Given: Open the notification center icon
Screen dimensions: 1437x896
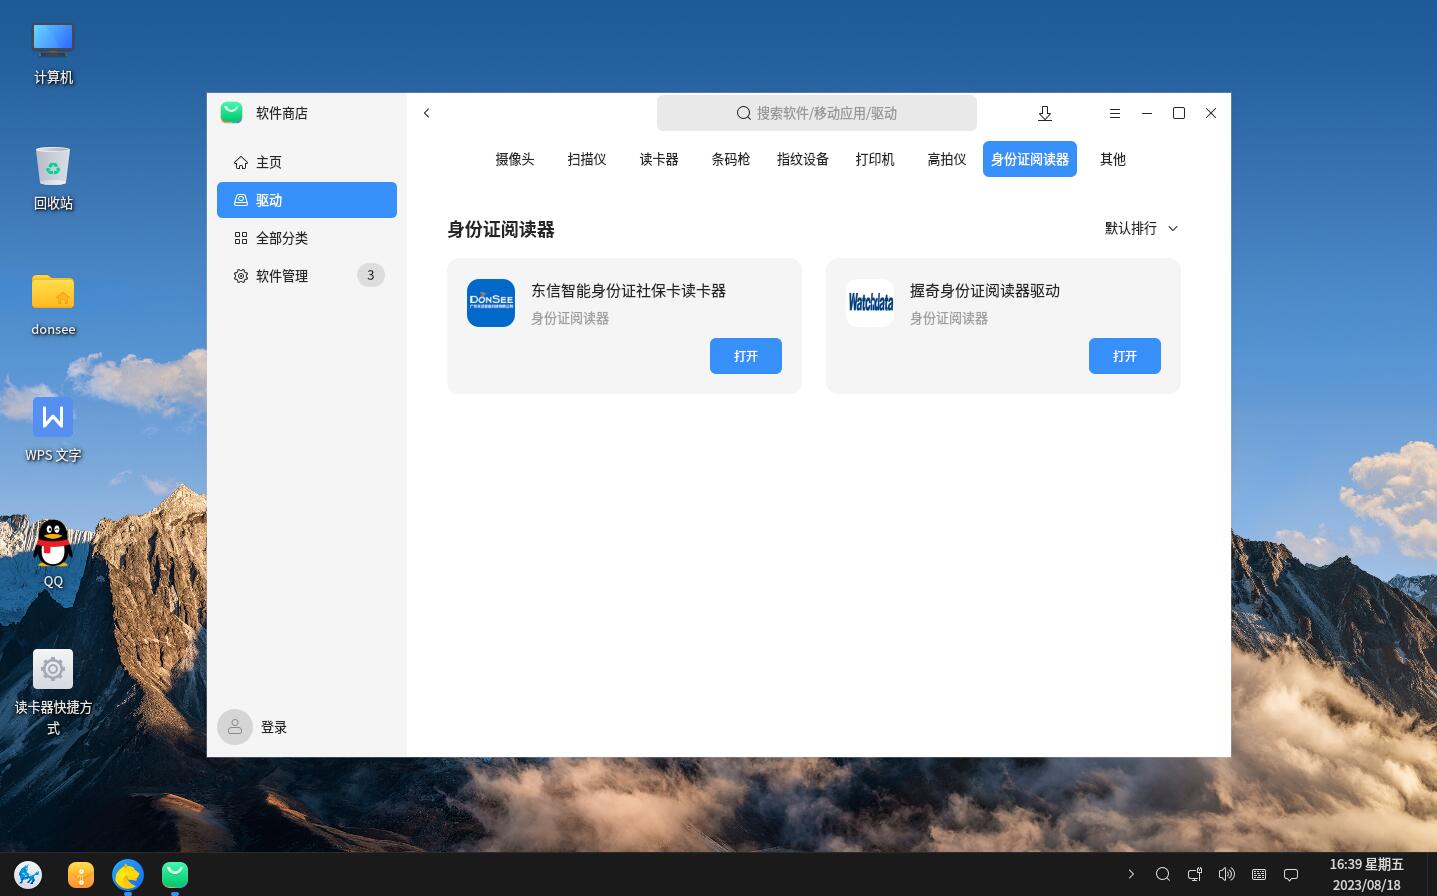Looking at the screenshot, I should [x=1290, y=875].
